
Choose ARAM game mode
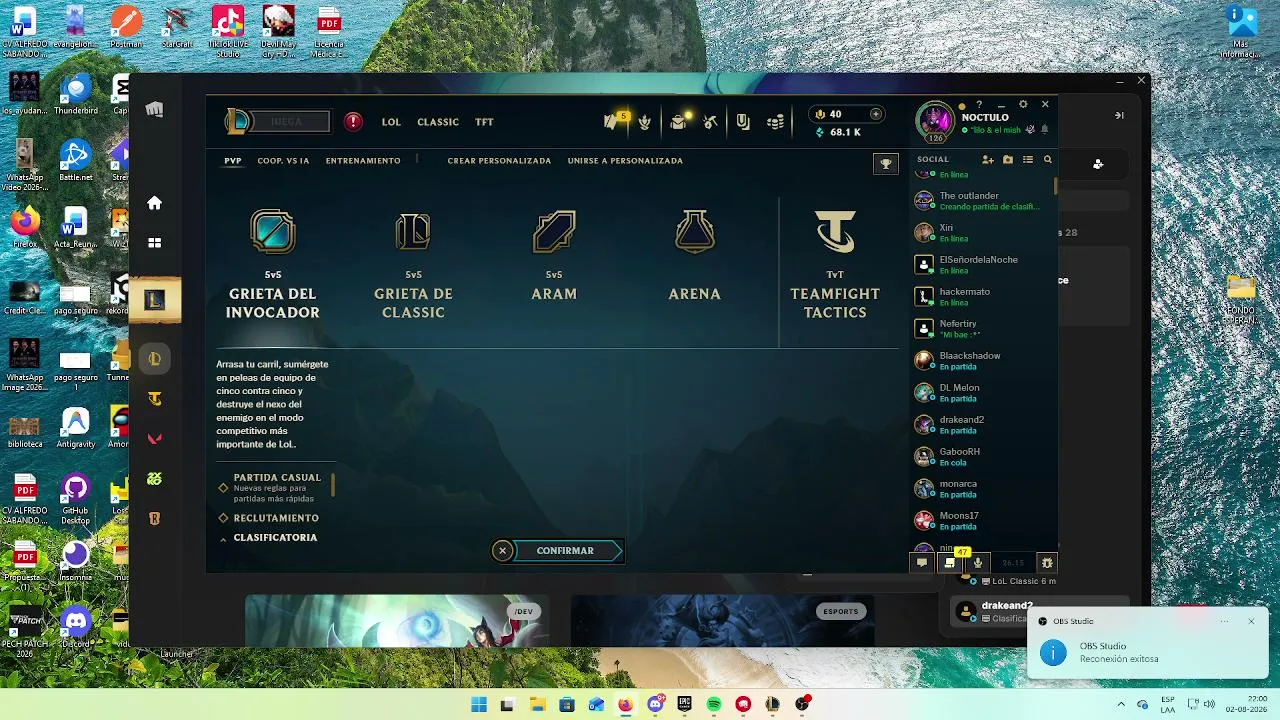(x=554, y=255)
